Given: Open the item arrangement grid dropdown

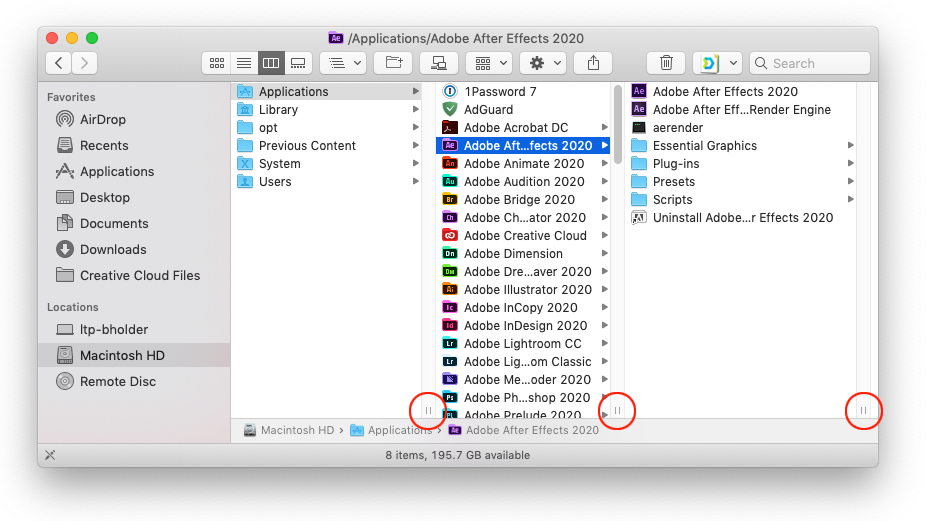Looking at the screenshot, I should tap(489, 63).
